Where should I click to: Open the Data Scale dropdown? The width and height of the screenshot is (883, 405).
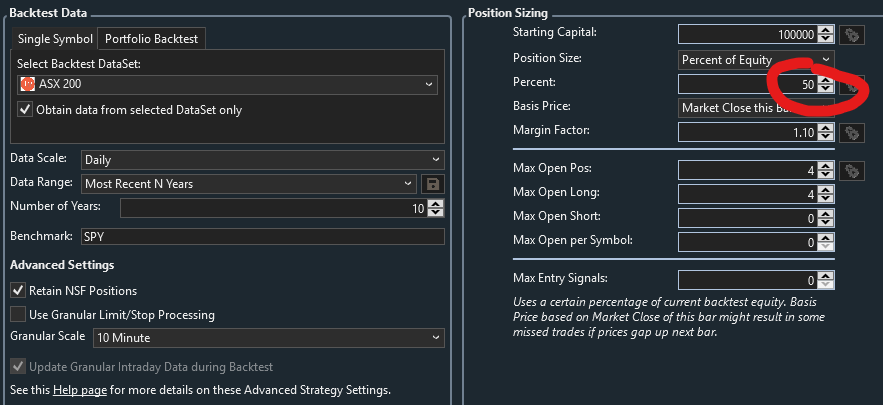point(262,159)
